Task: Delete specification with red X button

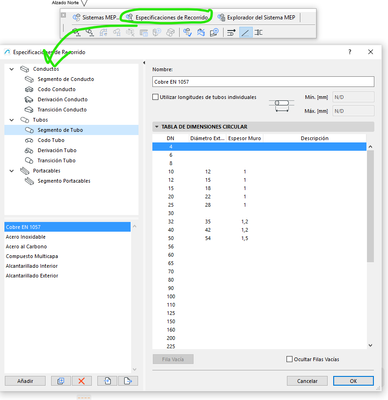Action: tap(81, 381)
